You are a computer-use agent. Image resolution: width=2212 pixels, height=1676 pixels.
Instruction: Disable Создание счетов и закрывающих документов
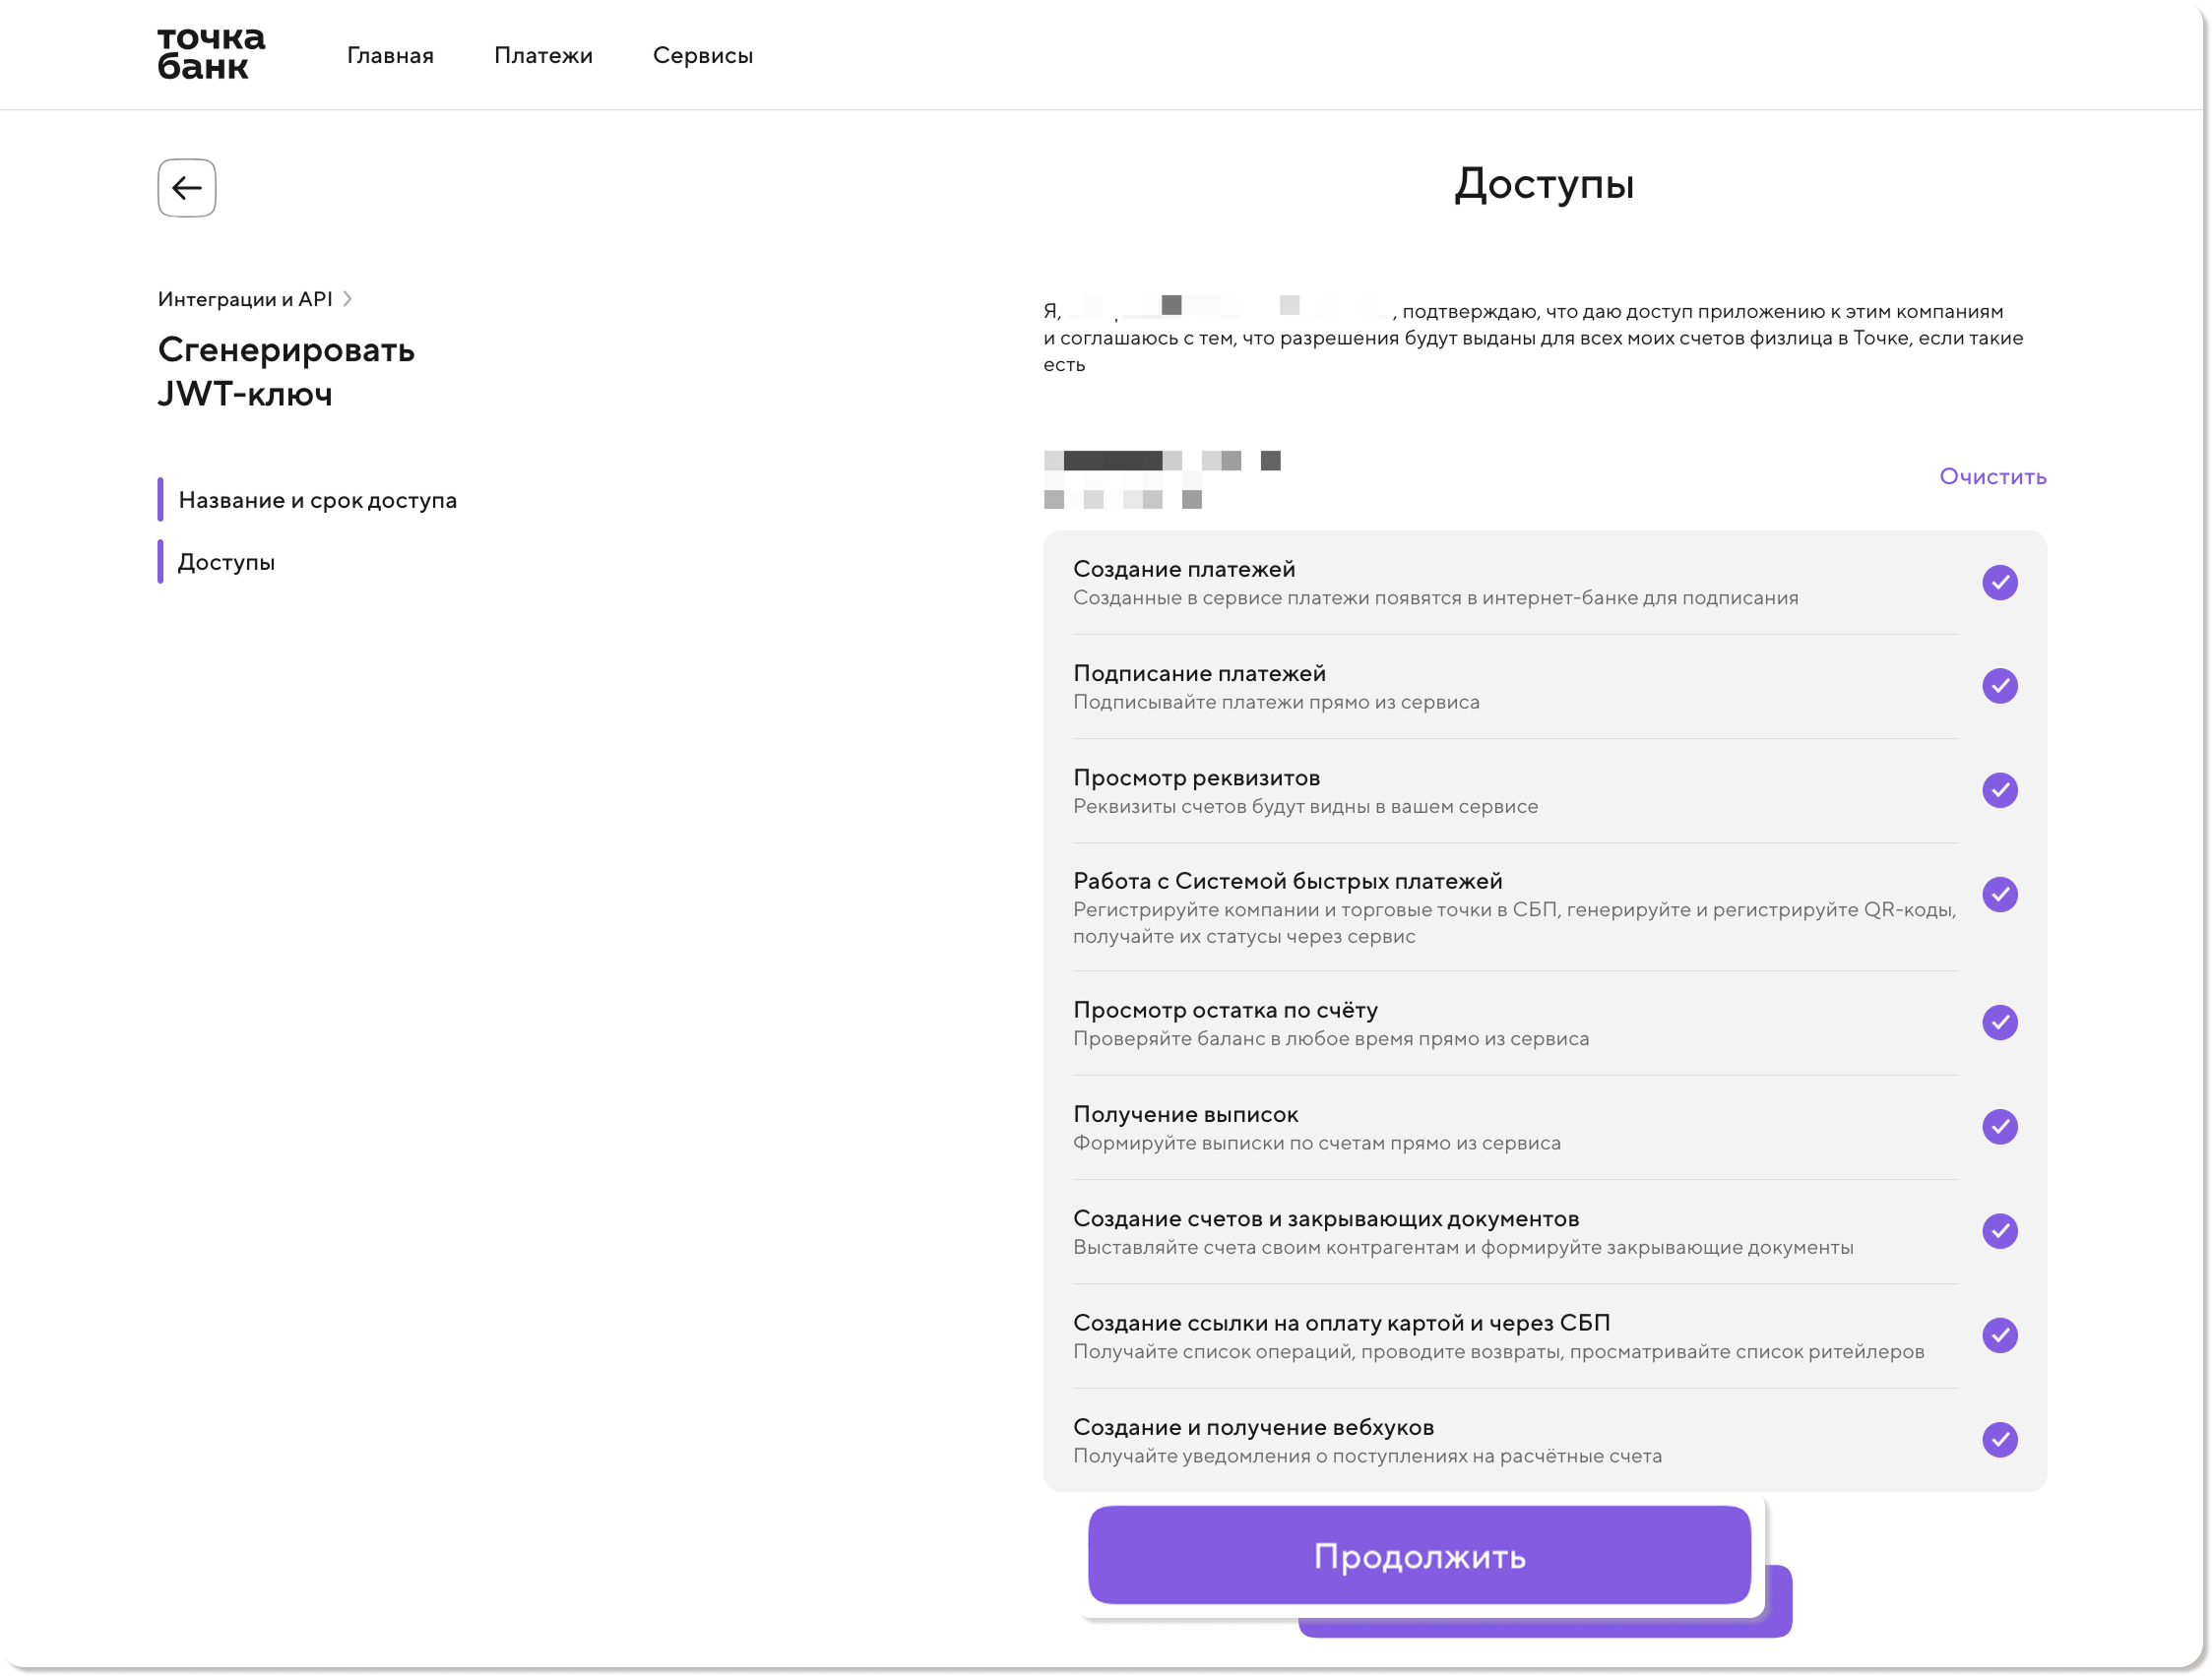pos(1999,1231)
